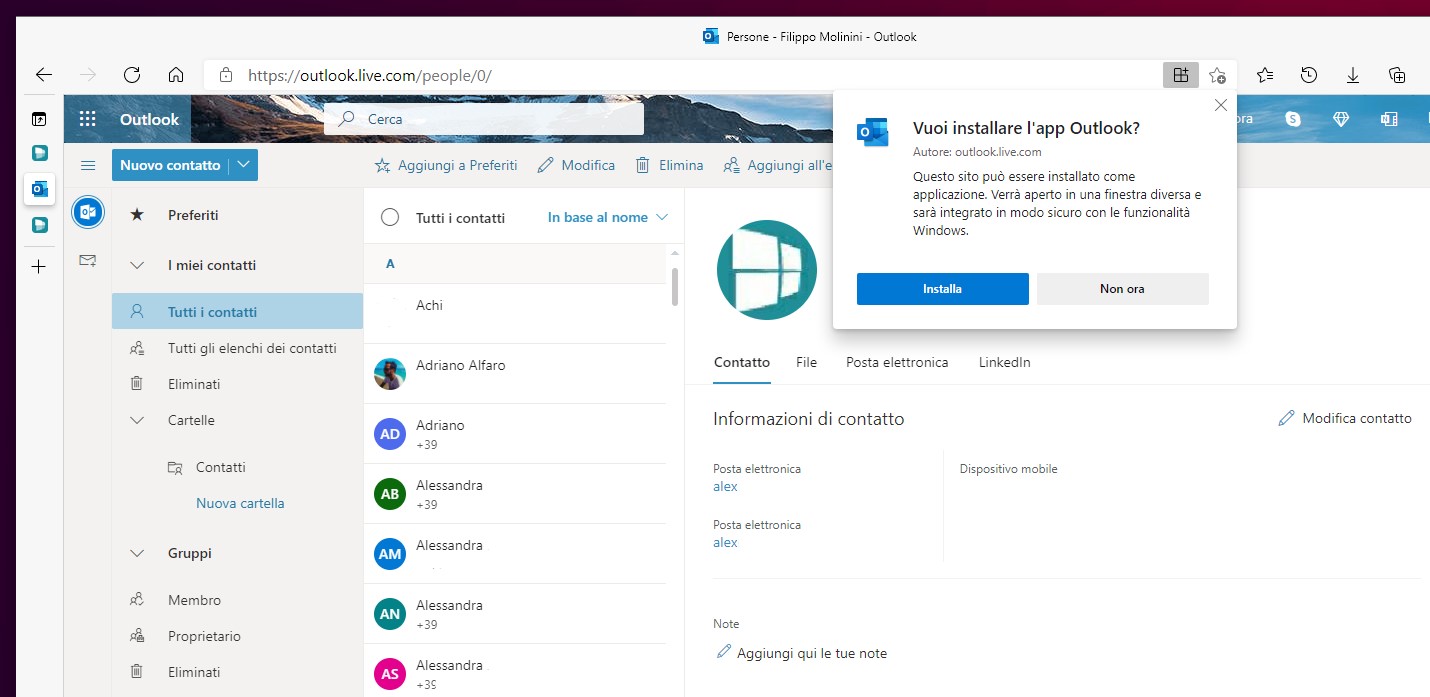Screen dimensions: 1430x697
Task: Click Modifica contatto link
Action: 1345,418
